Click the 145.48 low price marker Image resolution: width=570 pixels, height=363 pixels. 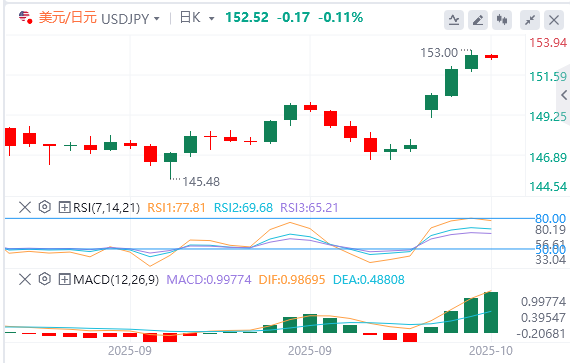click(x=201, y=181)
